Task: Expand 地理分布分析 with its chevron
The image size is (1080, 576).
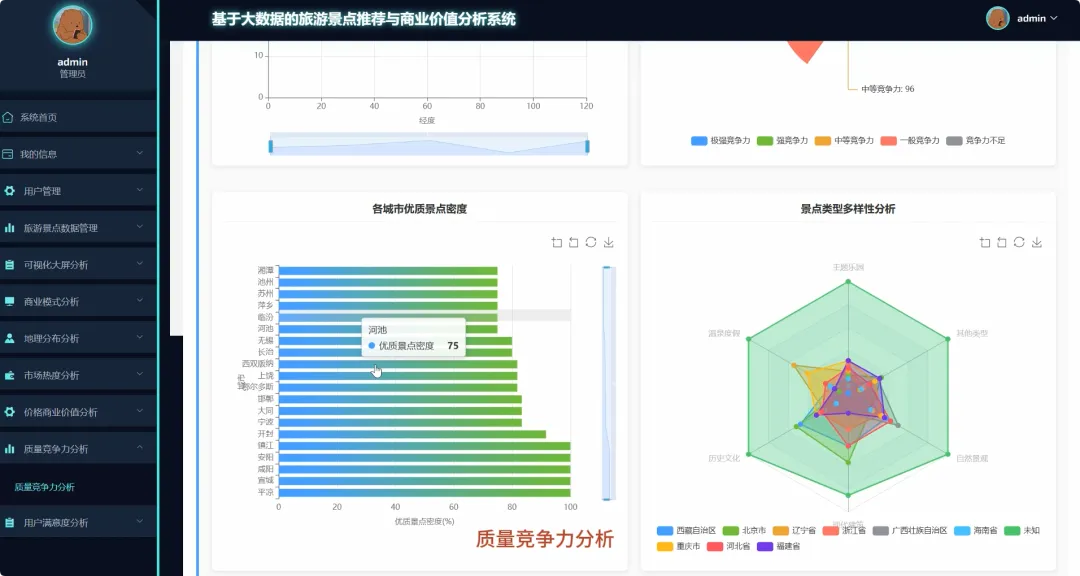Action: [140, 337]
